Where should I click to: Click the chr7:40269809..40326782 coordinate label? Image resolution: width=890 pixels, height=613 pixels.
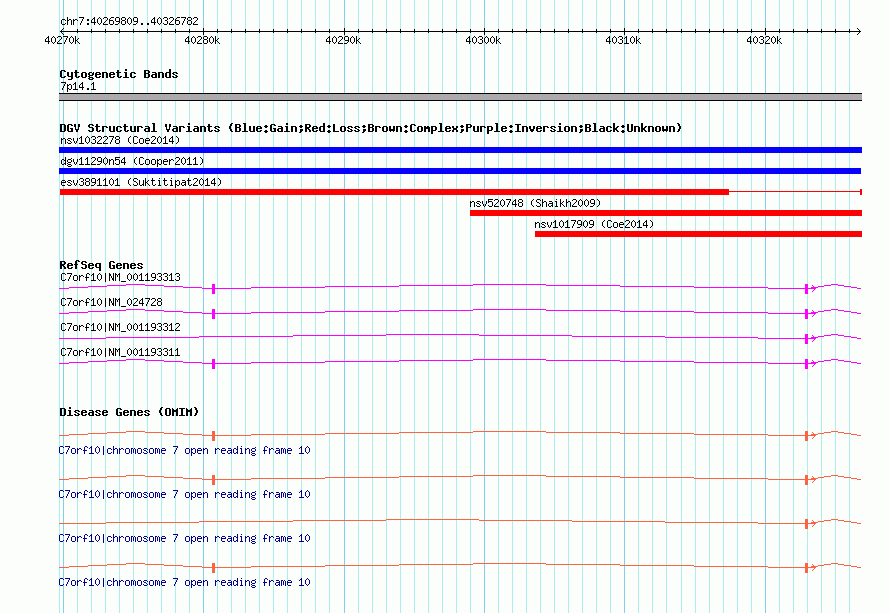coord(129,21)
